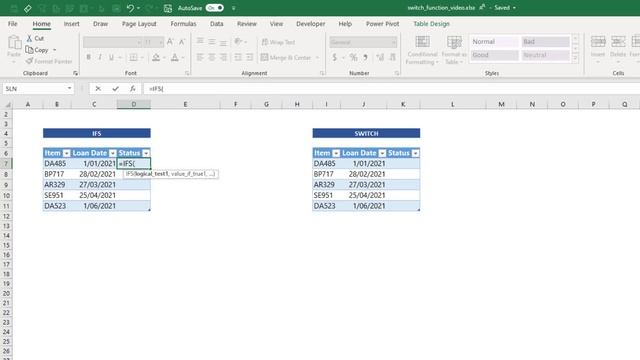This screenshot has height=360, width=640.
Task: Go to the Power Pivot tab
Action: pos(382,24)
